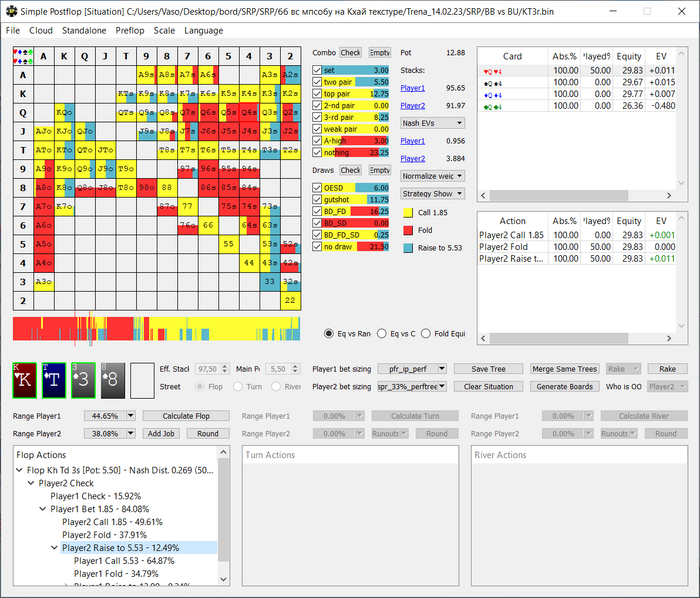Open Range Player1 44.65% flop dropdown

pyautogui.click(x=109, y=416)
